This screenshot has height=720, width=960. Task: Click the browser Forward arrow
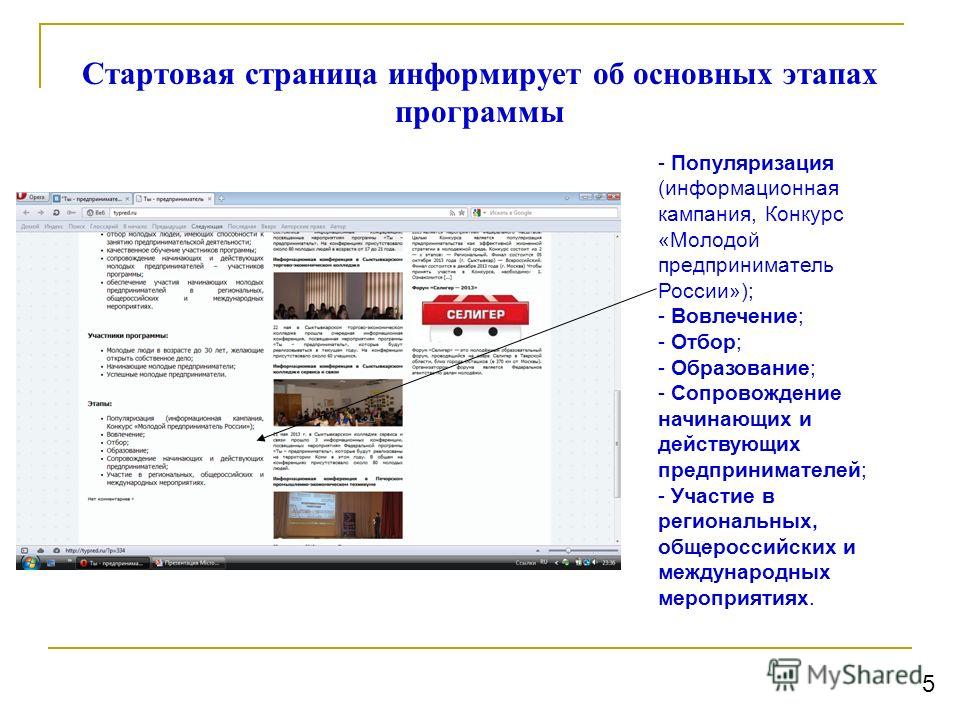coord(40,213)
